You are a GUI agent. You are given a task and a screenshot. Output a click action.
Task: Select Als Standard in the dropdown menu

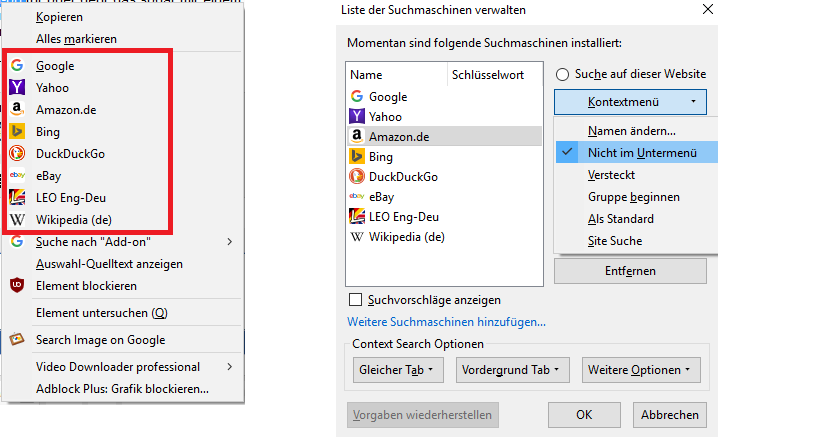[621, 219]
